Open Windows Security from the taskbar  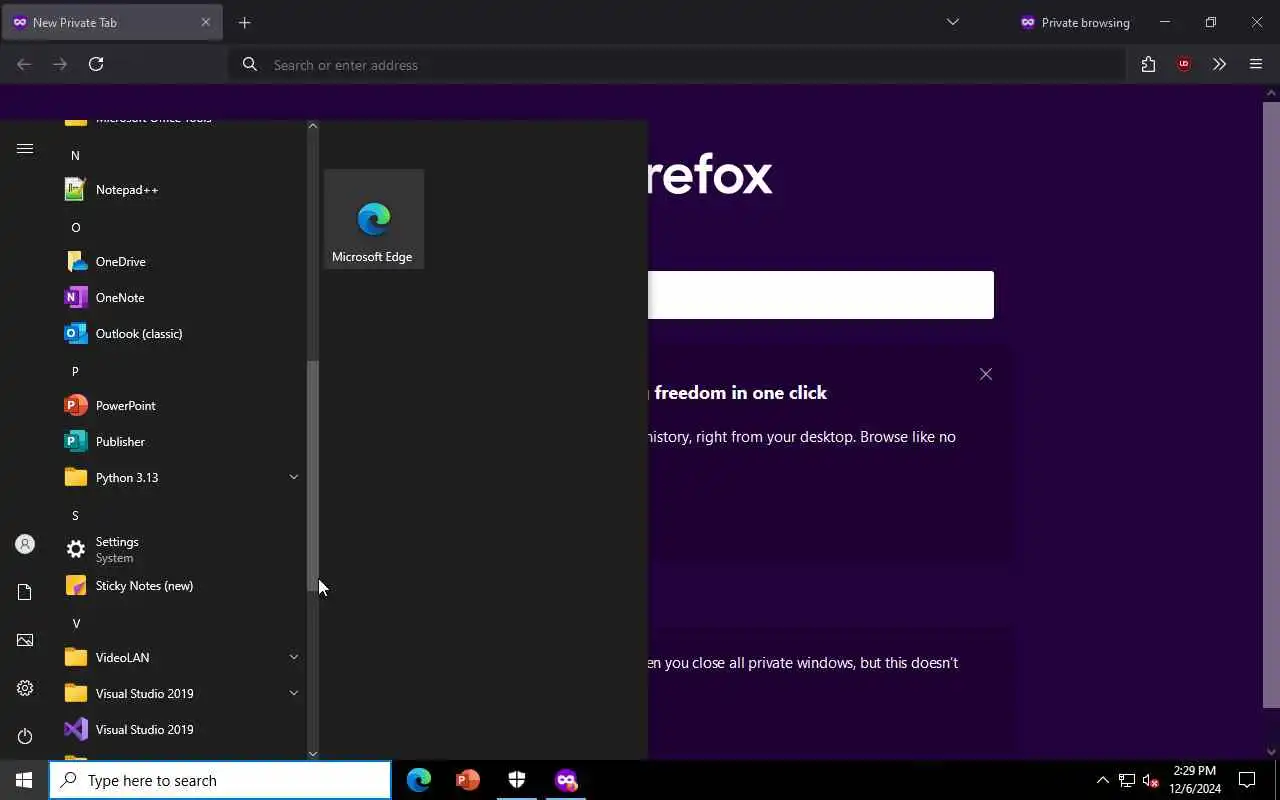click(517, 780)
